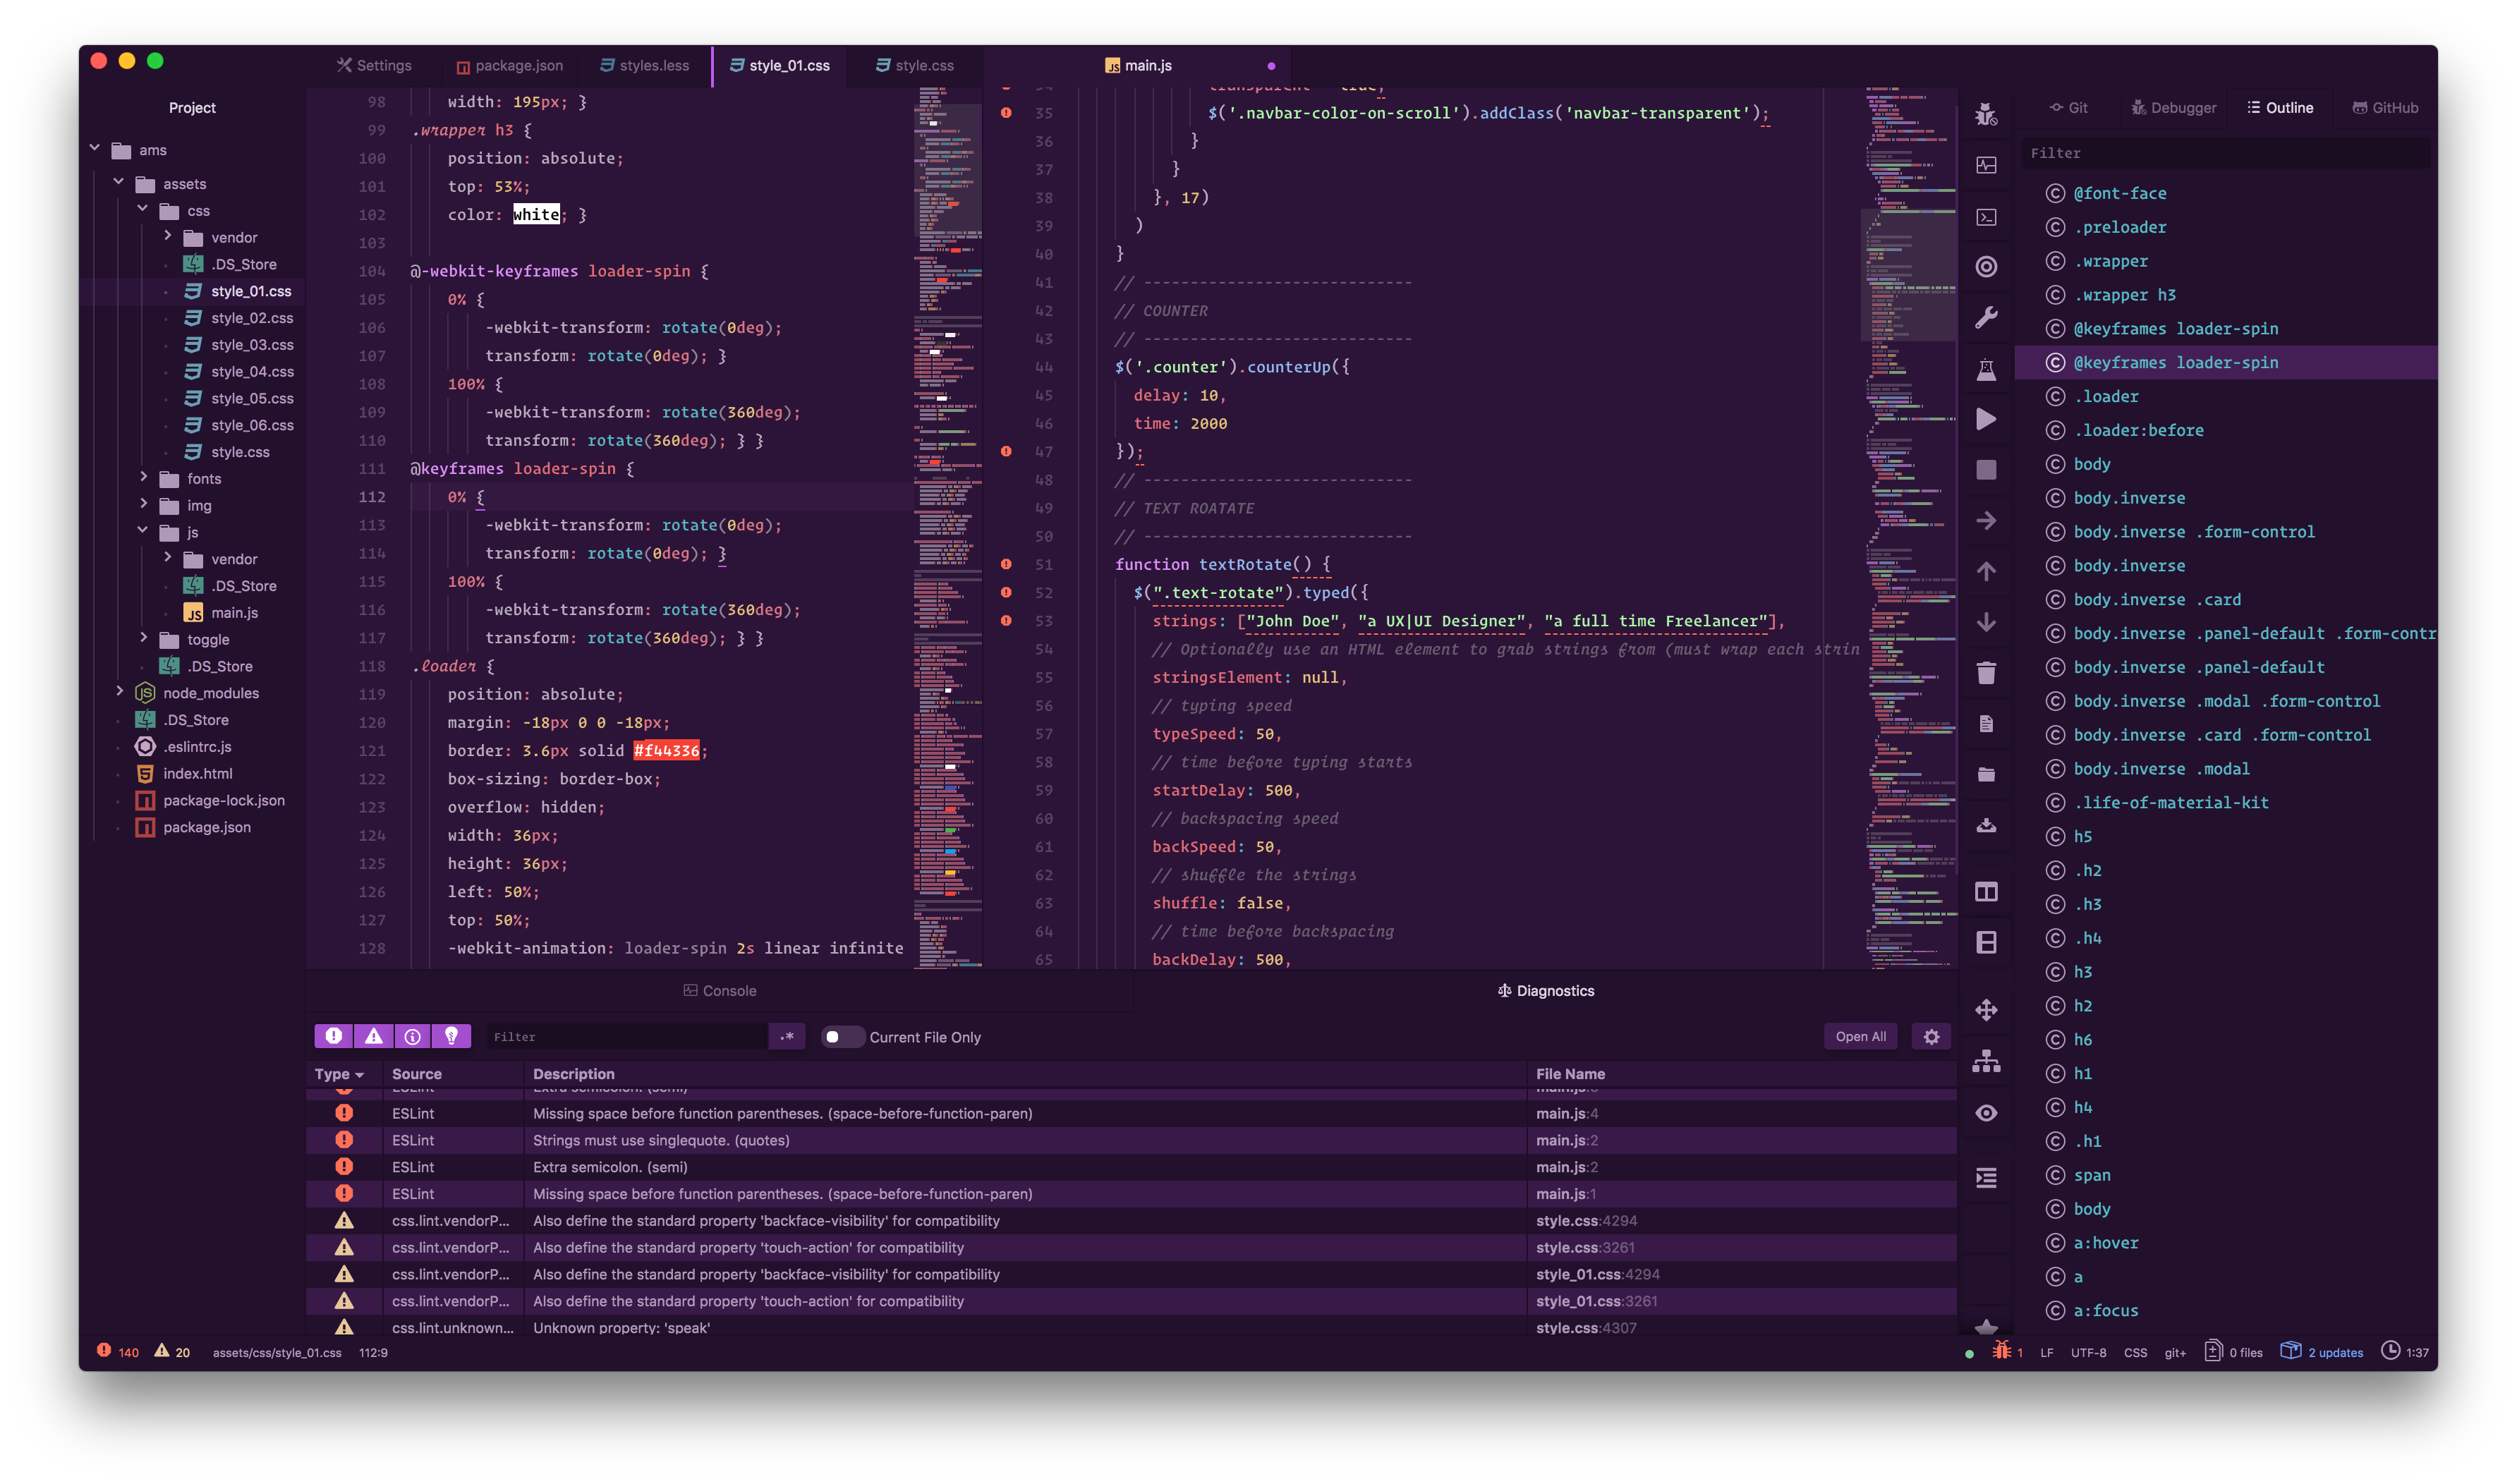The width and height of the screenshot is (2517, 1484).
Task: Switch to the Debugger tab
Action: [x=2173, y=108]
